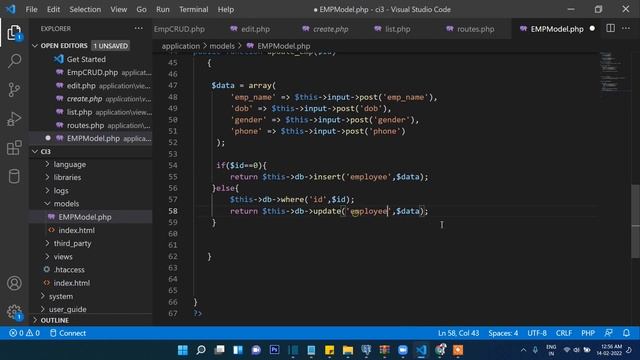Click the editor vertical scrollbar
This screenshot has height=360, width=640.
[636, 220]
